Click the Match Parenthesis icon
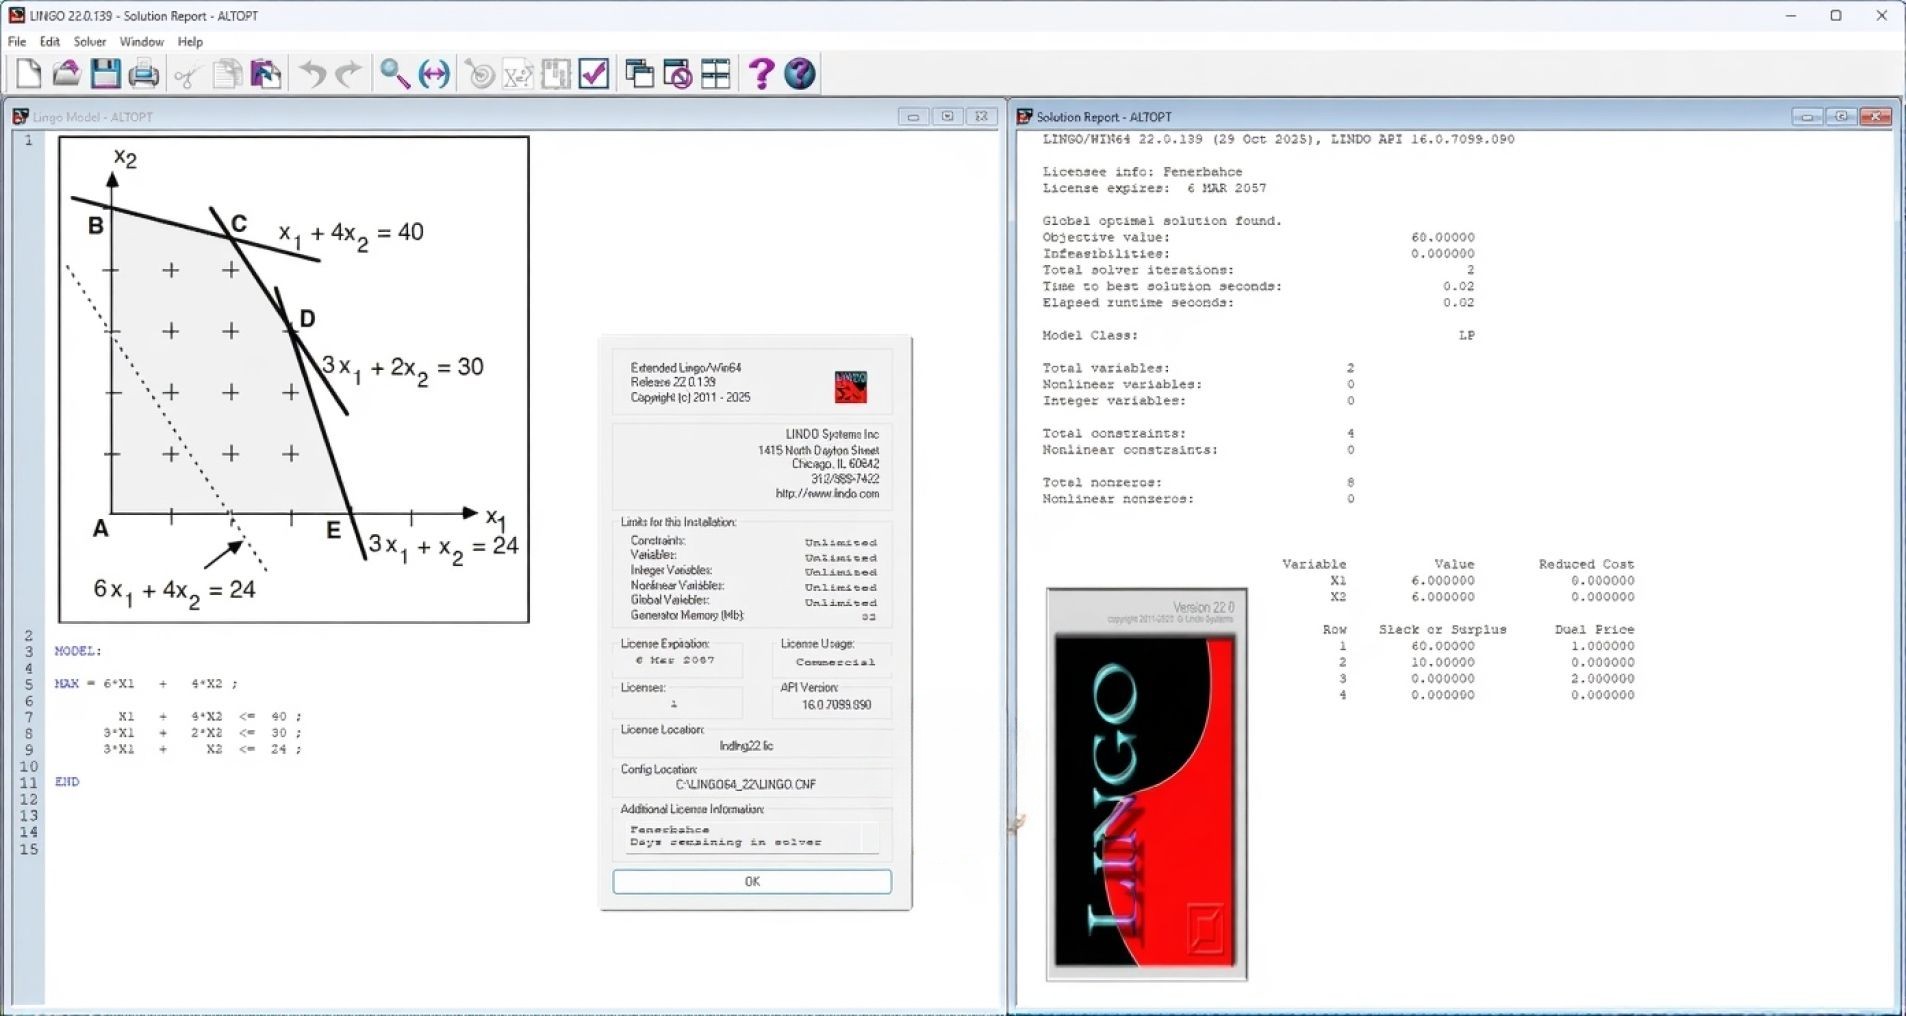 [434, 74]
